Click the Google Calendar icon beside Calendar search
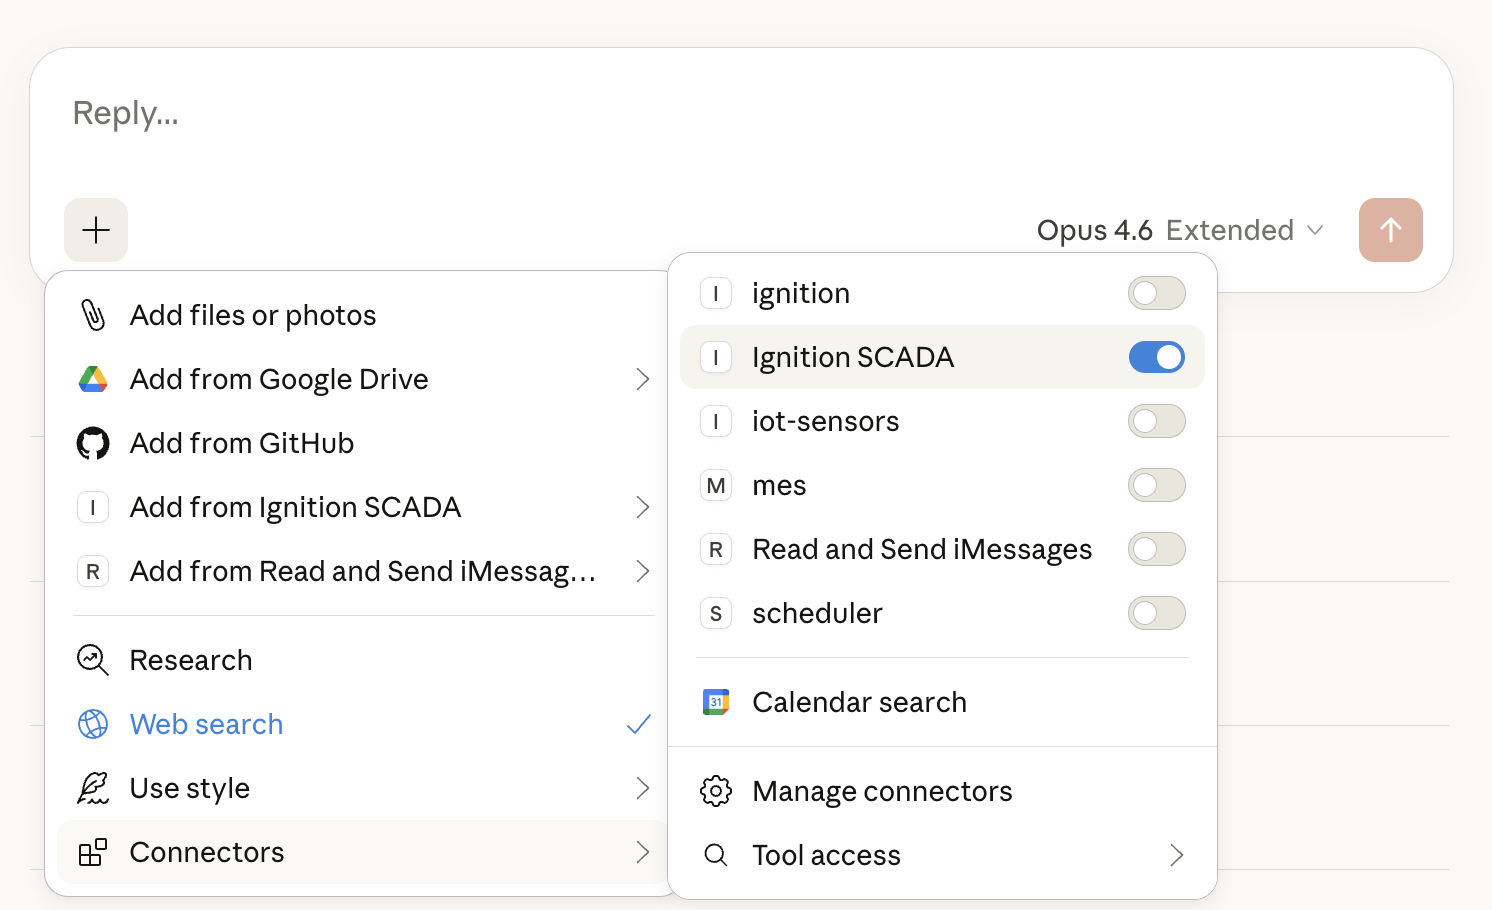The height and width of the screenshot is (910, 1492). [715, 702]
